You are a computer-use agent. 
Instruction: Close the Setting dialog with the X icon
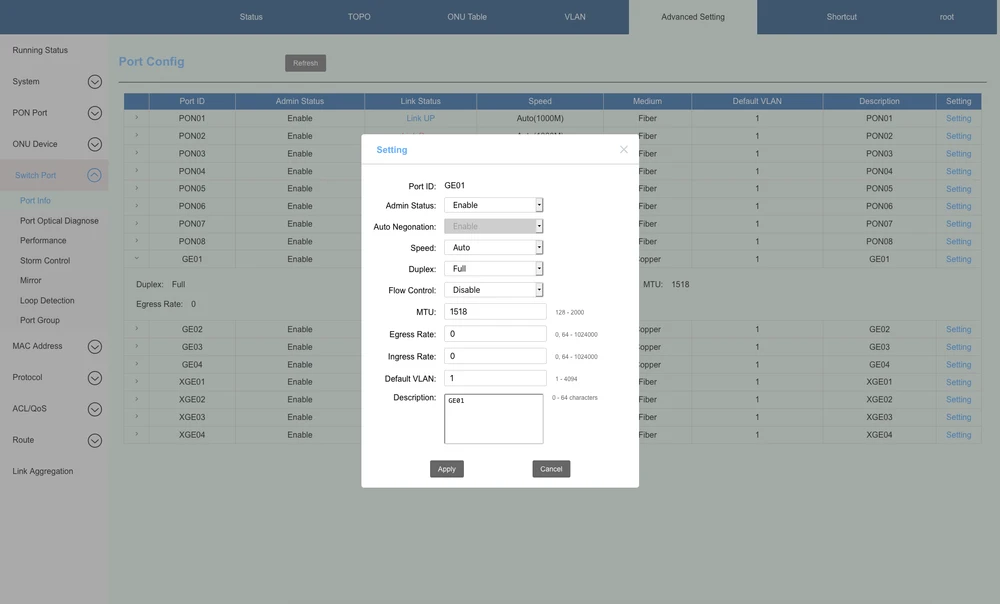(623, 150)
